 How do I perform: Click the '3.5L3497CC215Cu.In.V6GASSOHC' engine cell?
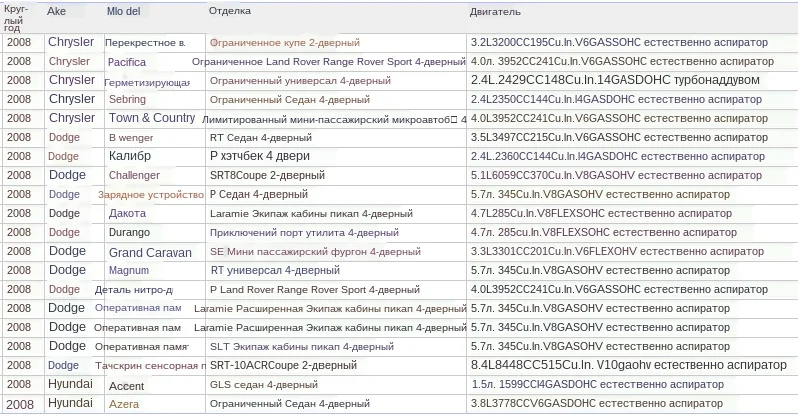(619, 137)
